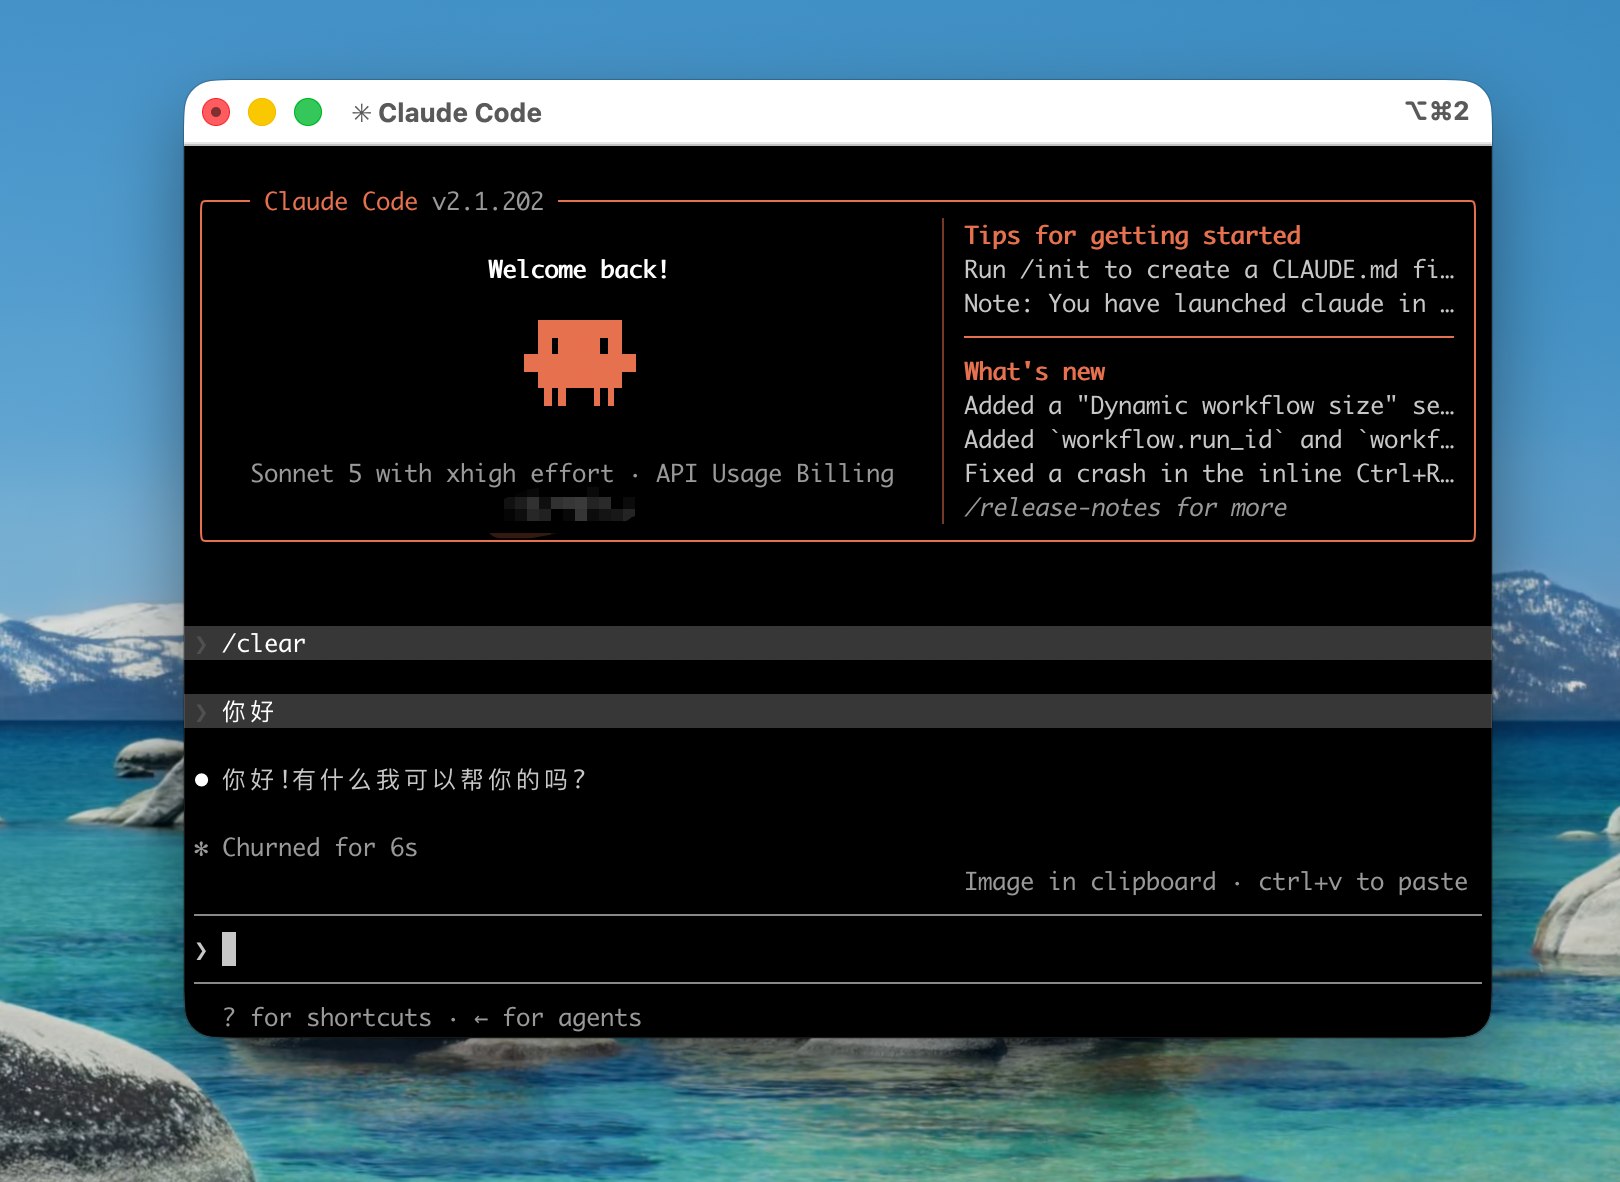Screen dimensions: 1620x1182
Task: Click the 'Added `workflow.run_id`' line
Action: click(x=1209, y=440)
